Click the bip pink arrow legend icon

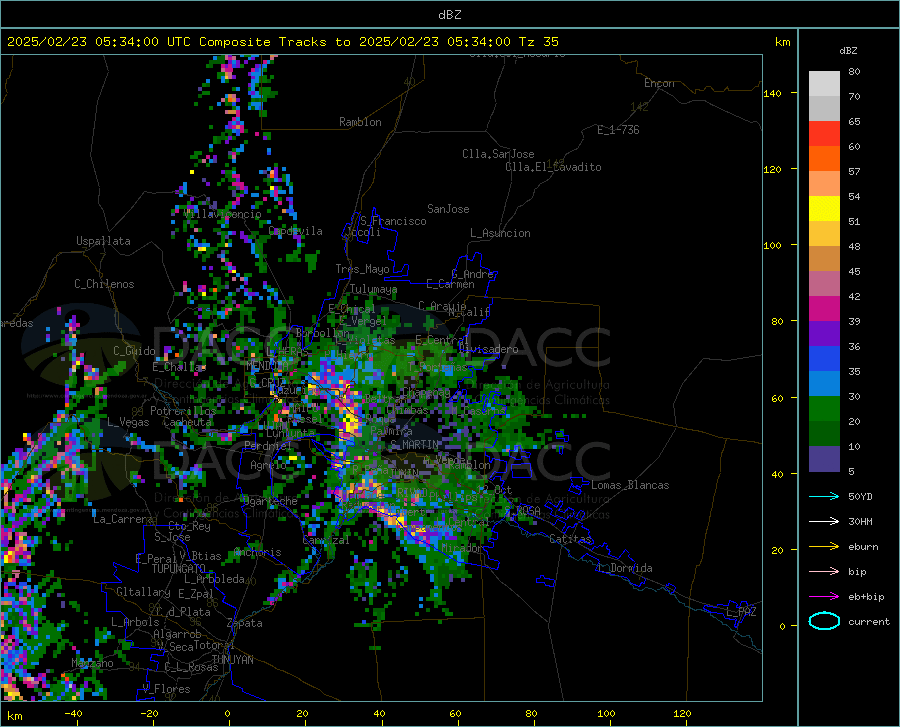pyautogui.click(x=824, y=572)
